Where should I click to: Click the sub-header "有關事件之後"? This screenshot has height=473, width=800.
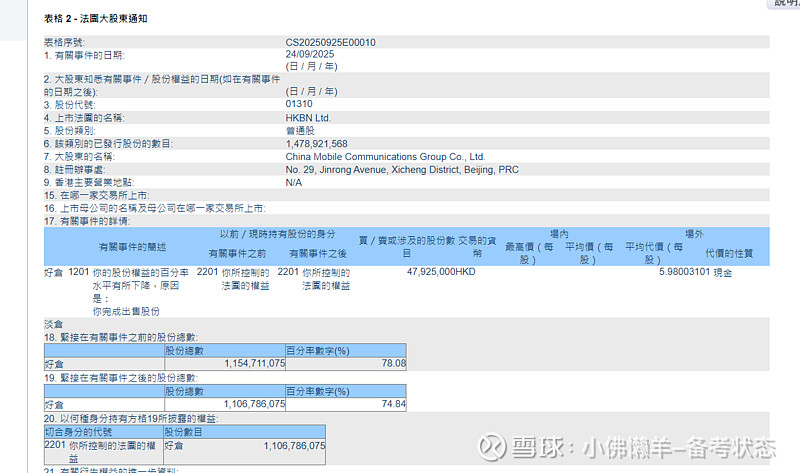318,254
